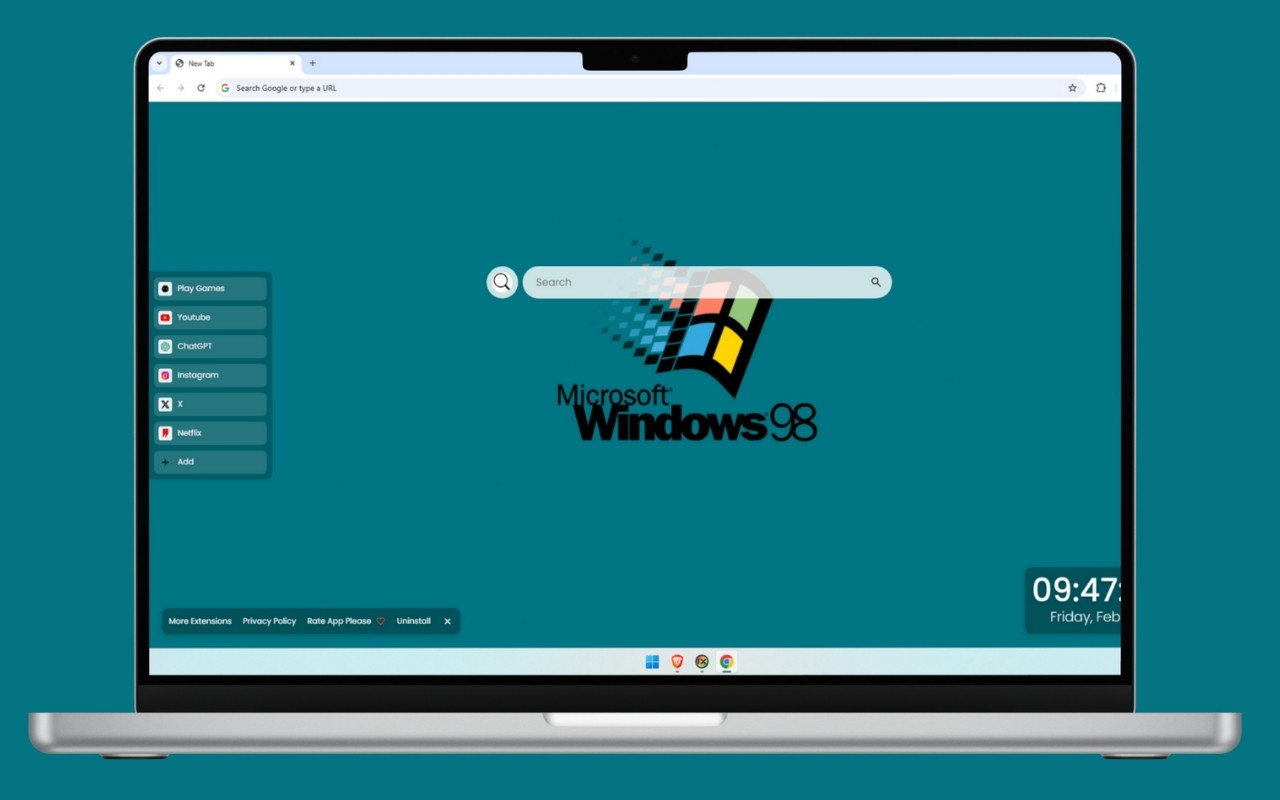
Task: Open the Play Games shortcut
Action: click(x=210, y=288)
